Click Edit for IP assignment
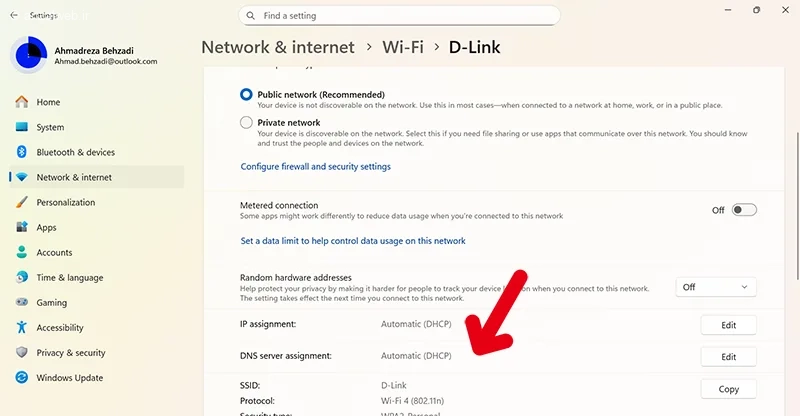This screenshot has height=416, width=800. (x=728, y=325)
